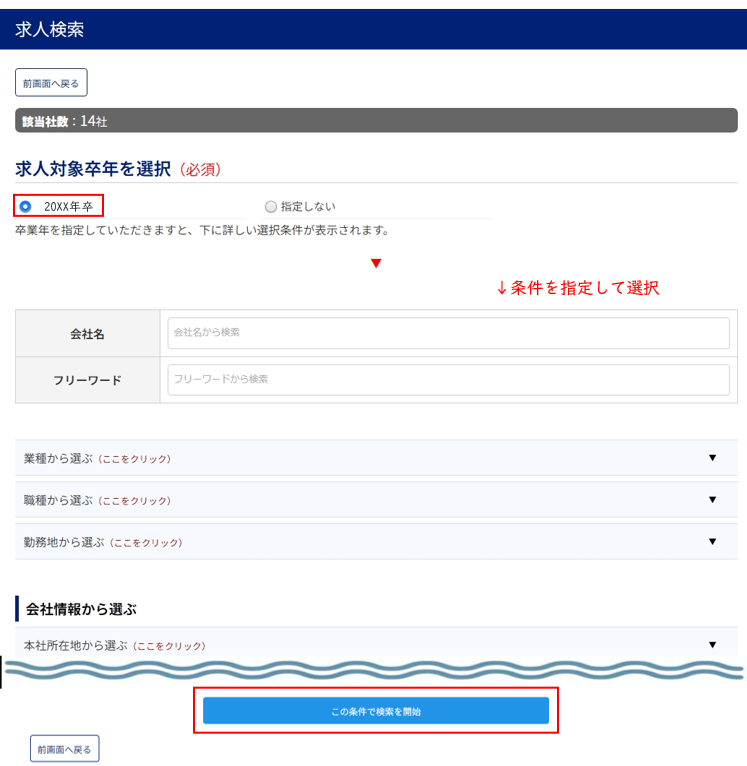Click the triangle icon on 職種から選ぶ row
The width and height of the screenshot is (747, 766).
[712, 500]
